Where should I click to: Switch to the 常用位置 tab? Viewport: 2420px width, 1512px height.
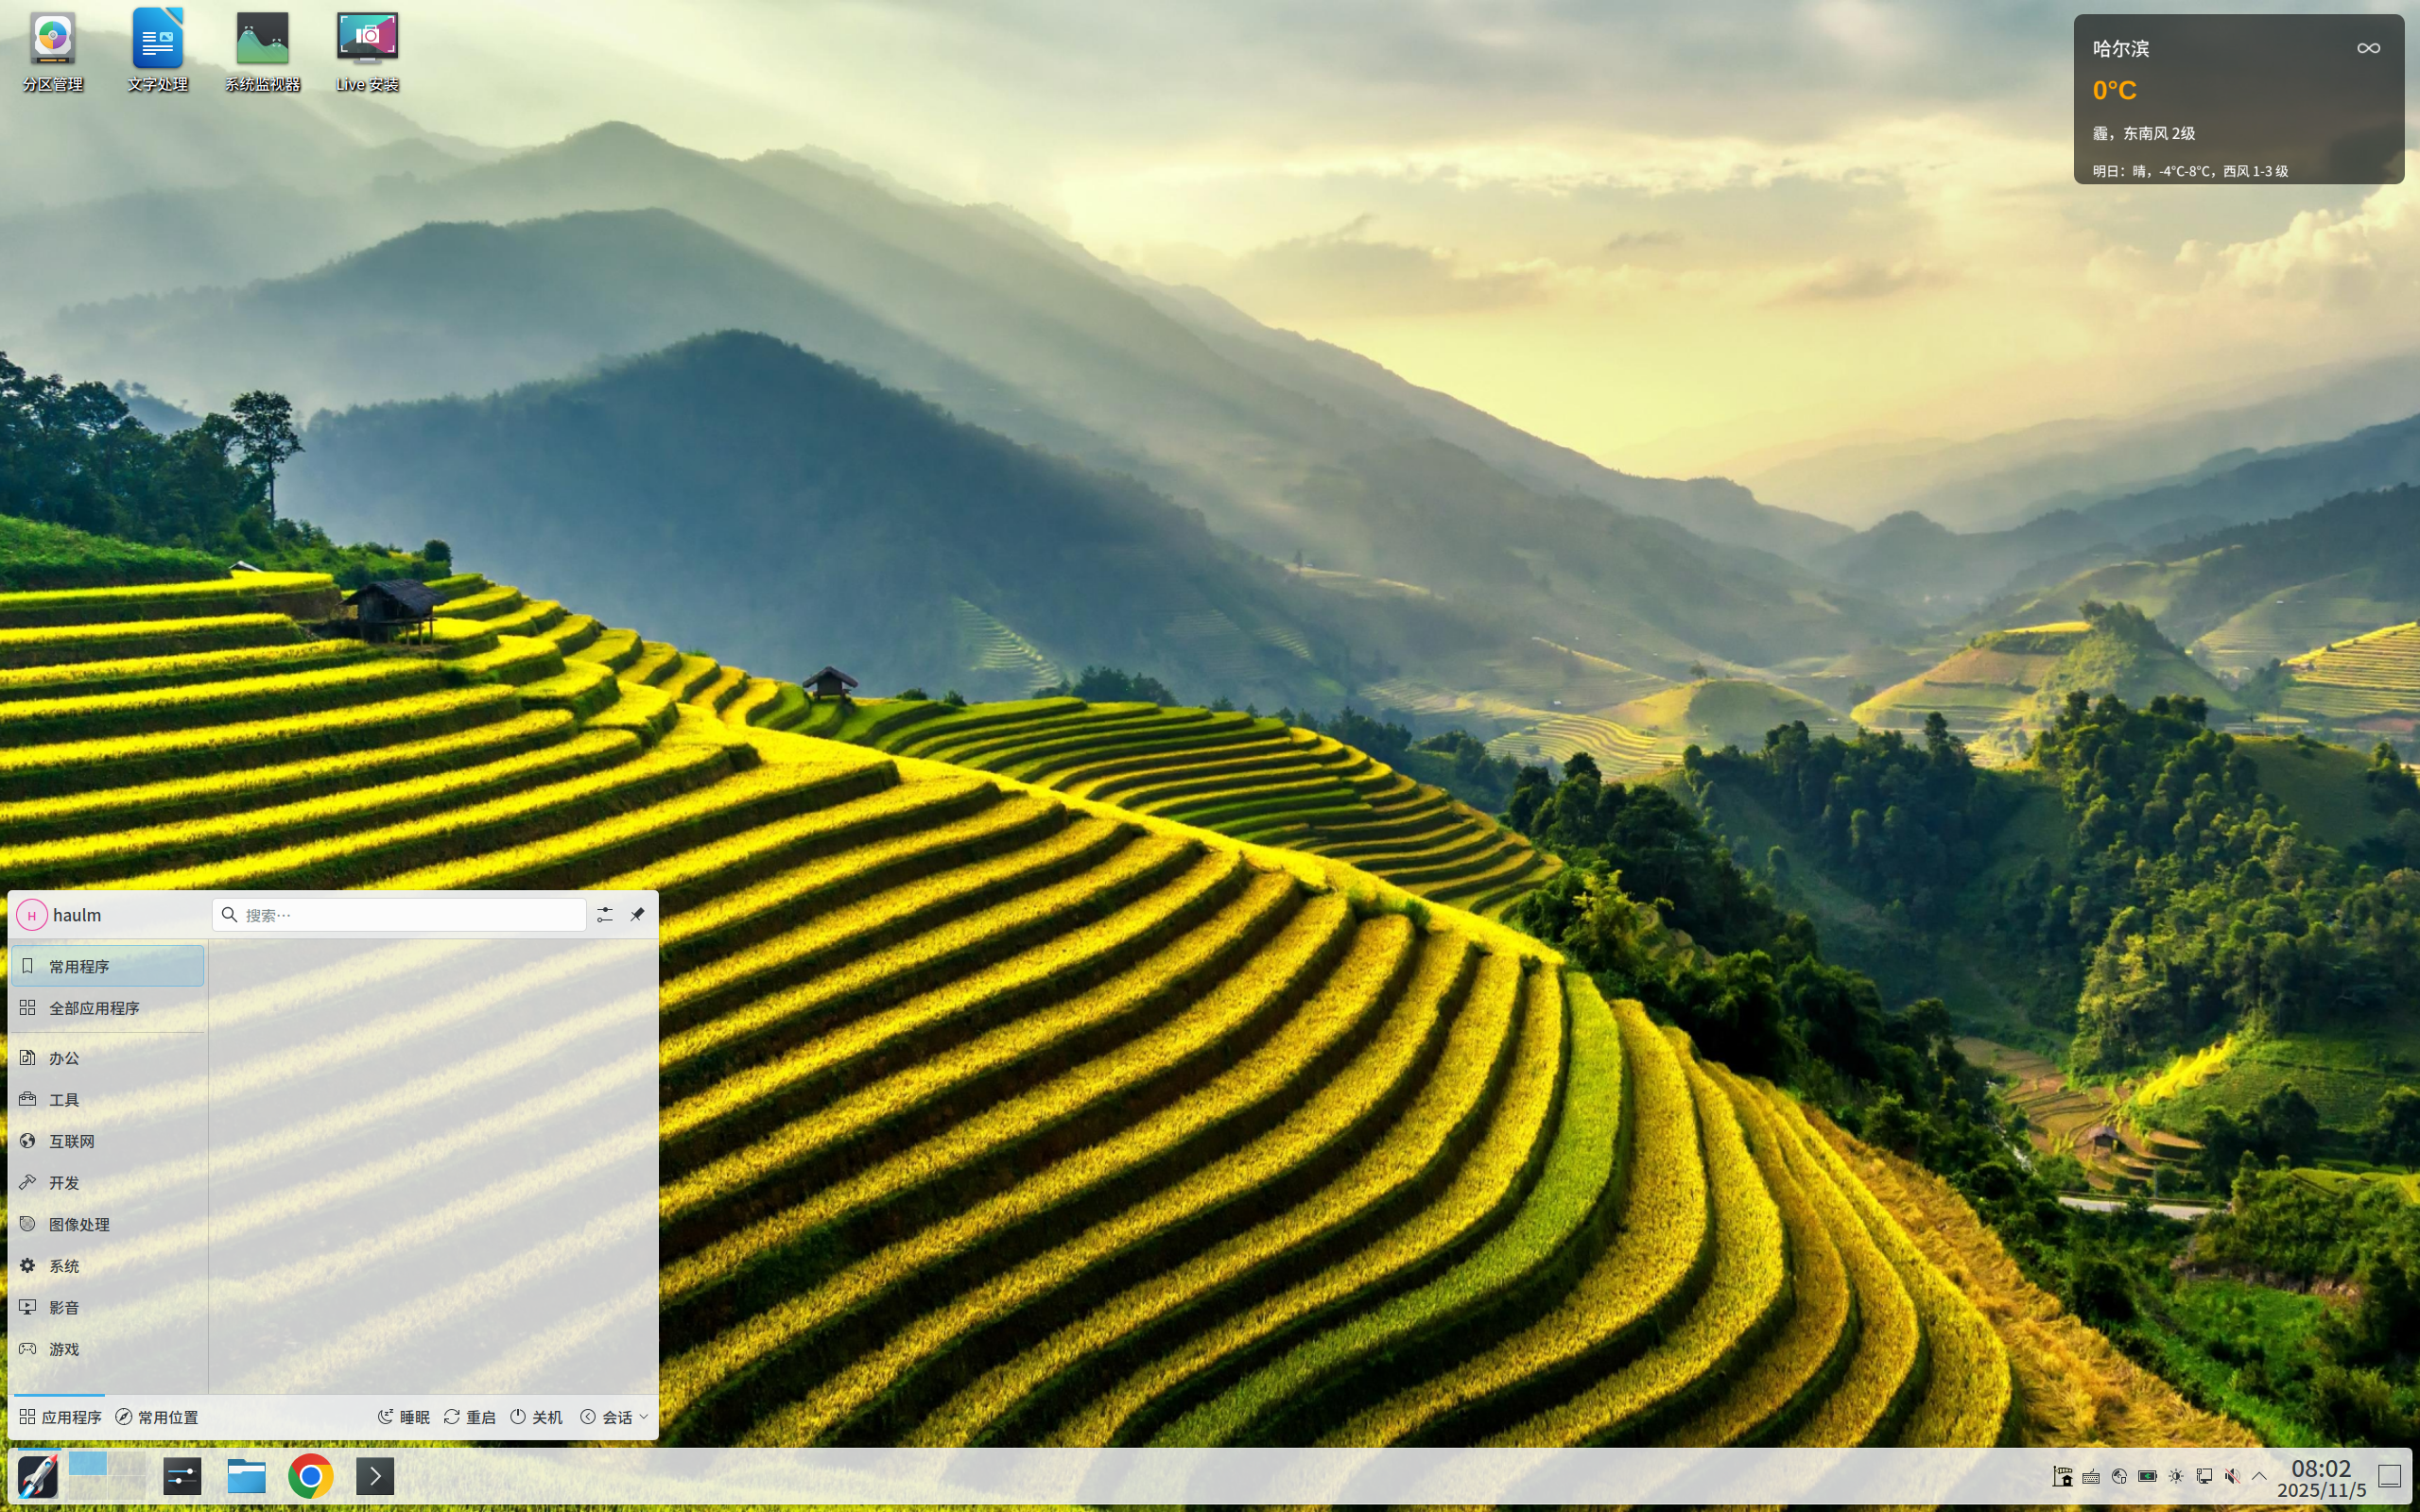click(157, 1417)
